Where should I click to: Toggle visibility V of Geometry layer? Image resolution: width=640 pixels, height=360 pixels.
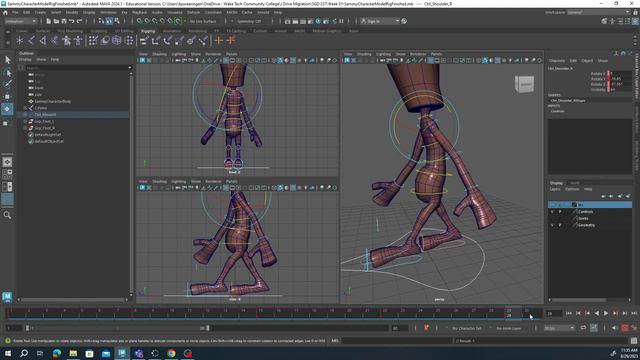[552, 225]
